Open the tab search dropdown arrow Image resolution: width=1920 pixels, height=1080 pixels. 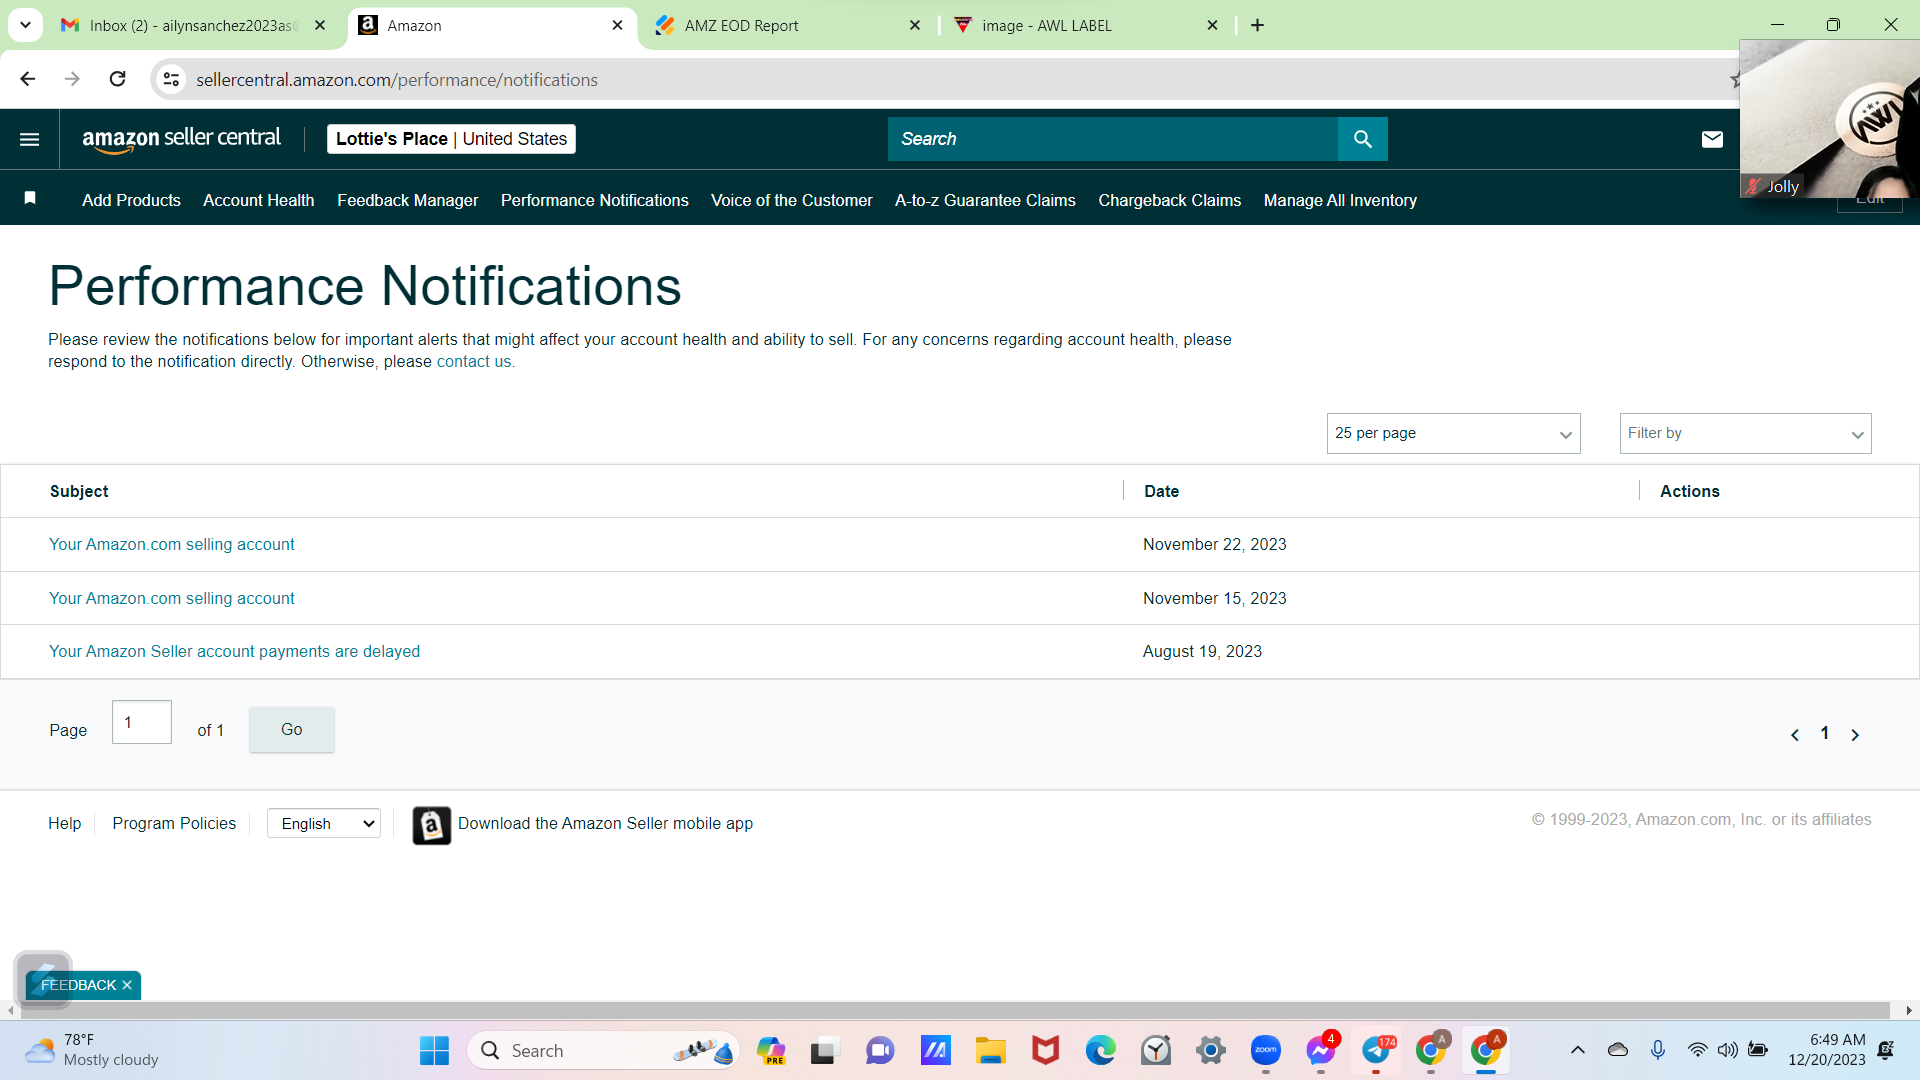(25, 25)
